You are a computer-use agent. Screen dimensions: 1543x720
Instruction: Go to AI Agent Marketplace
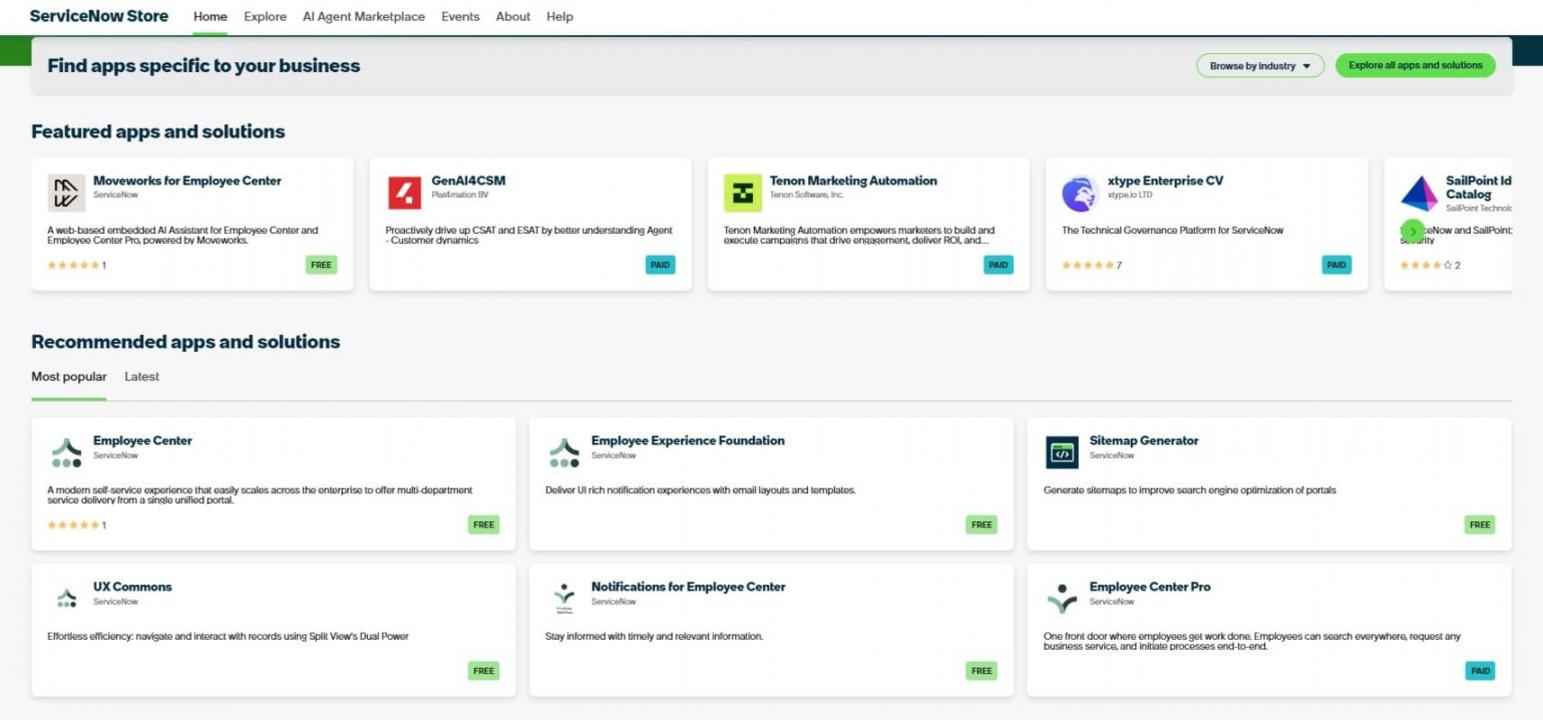point(364,17)
